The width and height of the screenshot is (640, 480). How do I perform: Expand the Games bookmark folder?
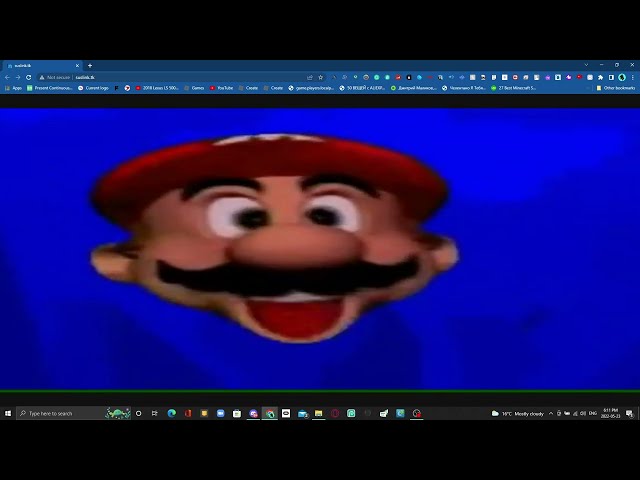click(x=194, y=88)
